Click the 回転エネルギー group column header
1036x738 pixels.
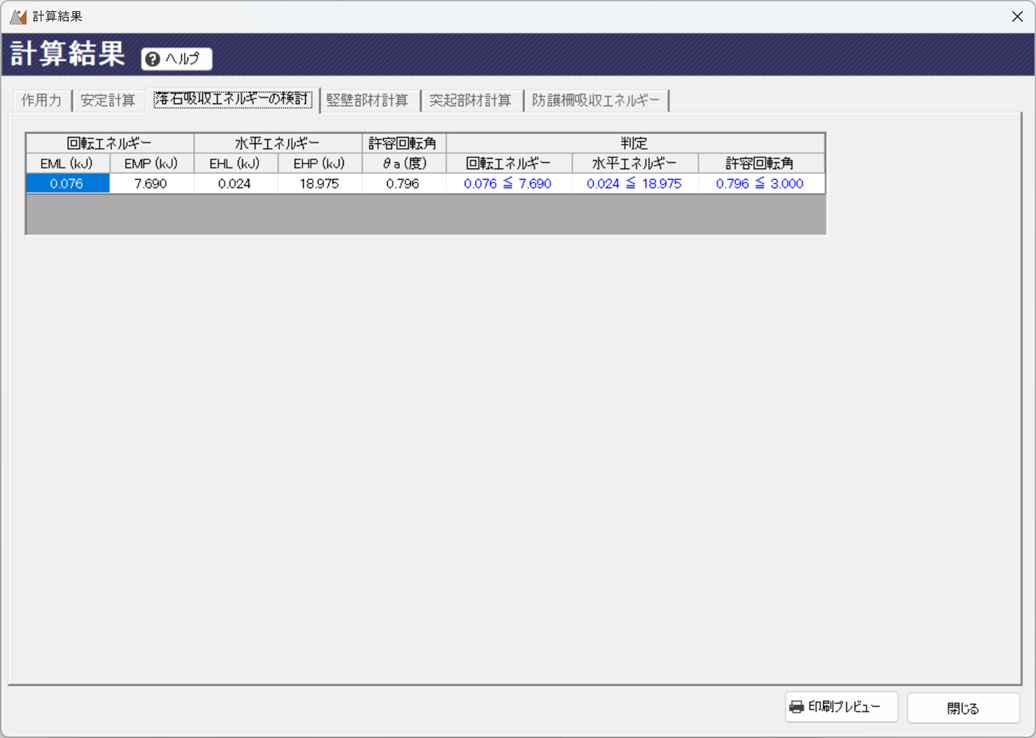tap(109, 143)
